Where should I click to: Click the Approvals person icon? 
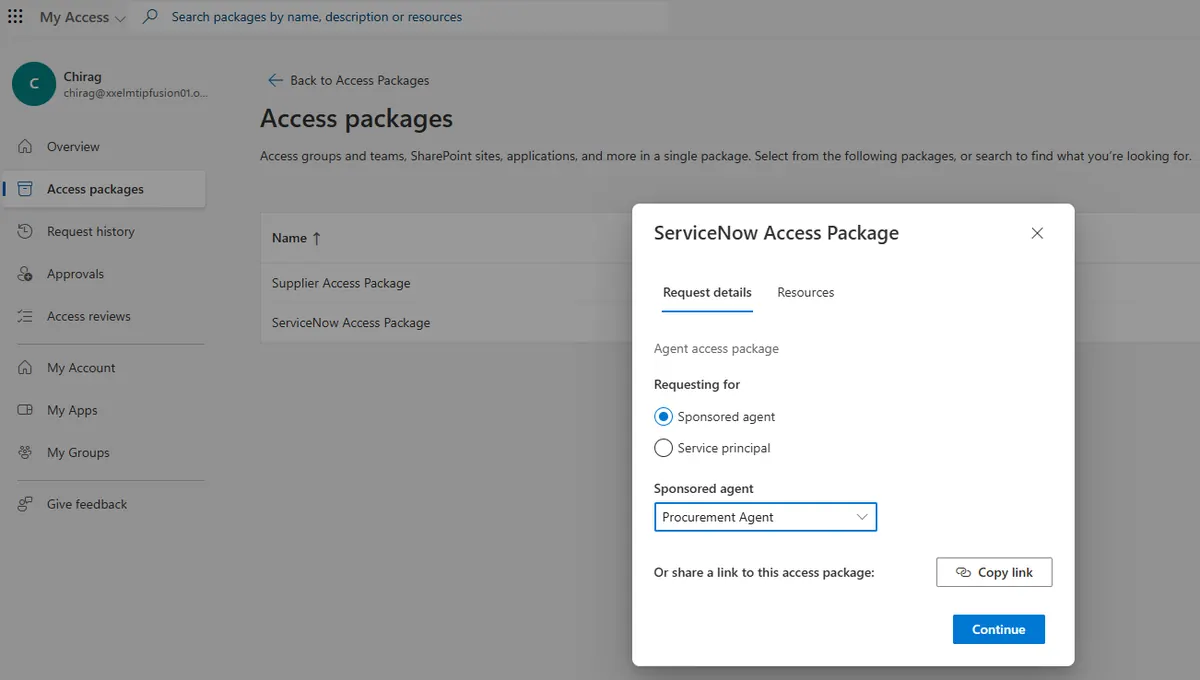(26, 274)
